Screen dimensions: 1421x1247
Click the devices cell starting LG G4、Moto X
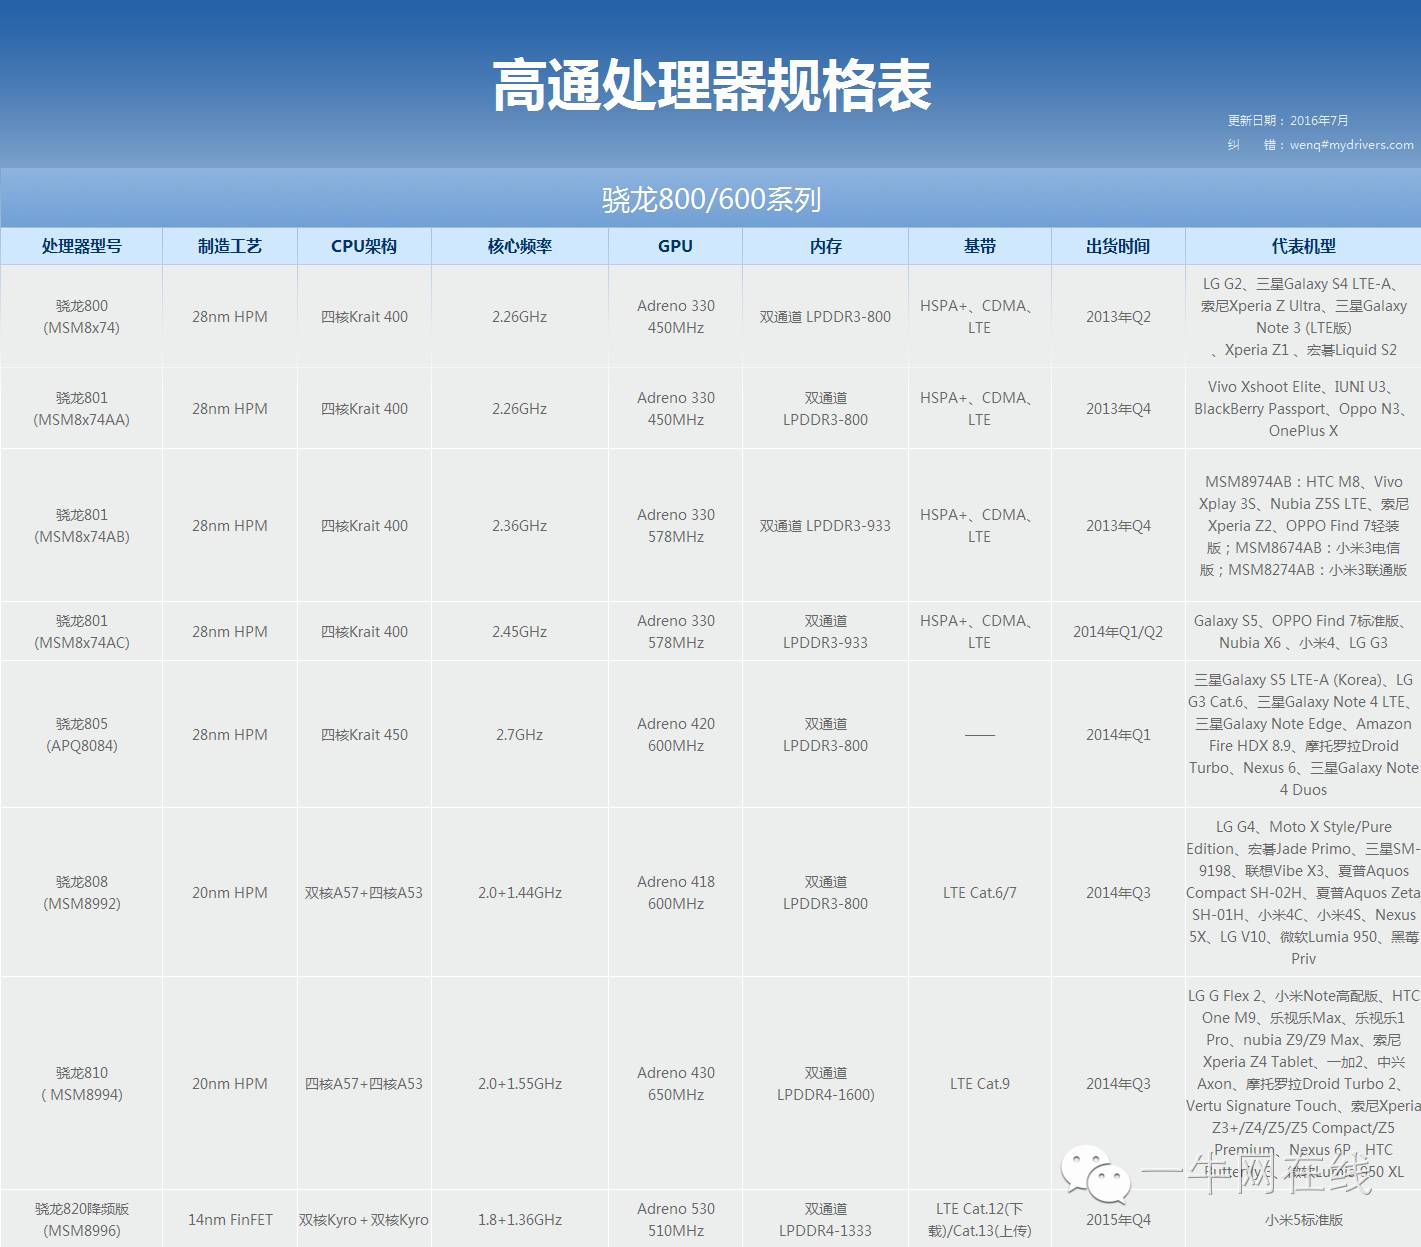tap(1304, 893)
